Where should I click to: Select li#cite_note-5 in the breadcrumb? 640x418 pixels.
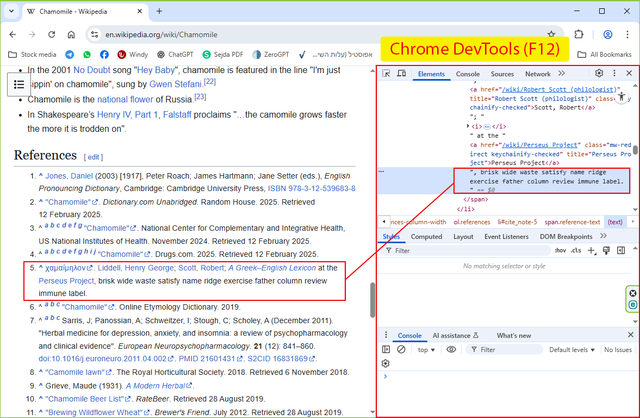[517, 222]
